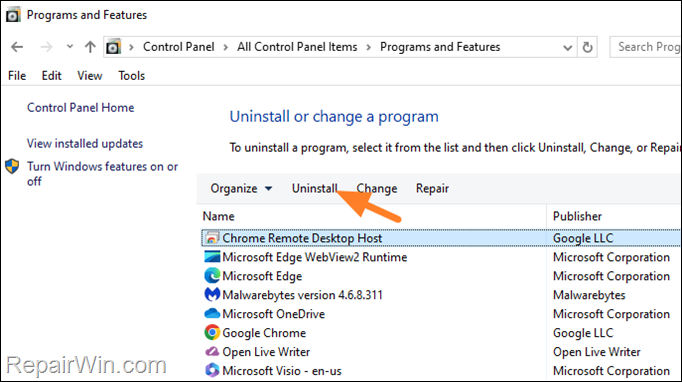Click the All Control Panel Items breadcrumb
Screen dimensions: 682x382
click(297, 47)
